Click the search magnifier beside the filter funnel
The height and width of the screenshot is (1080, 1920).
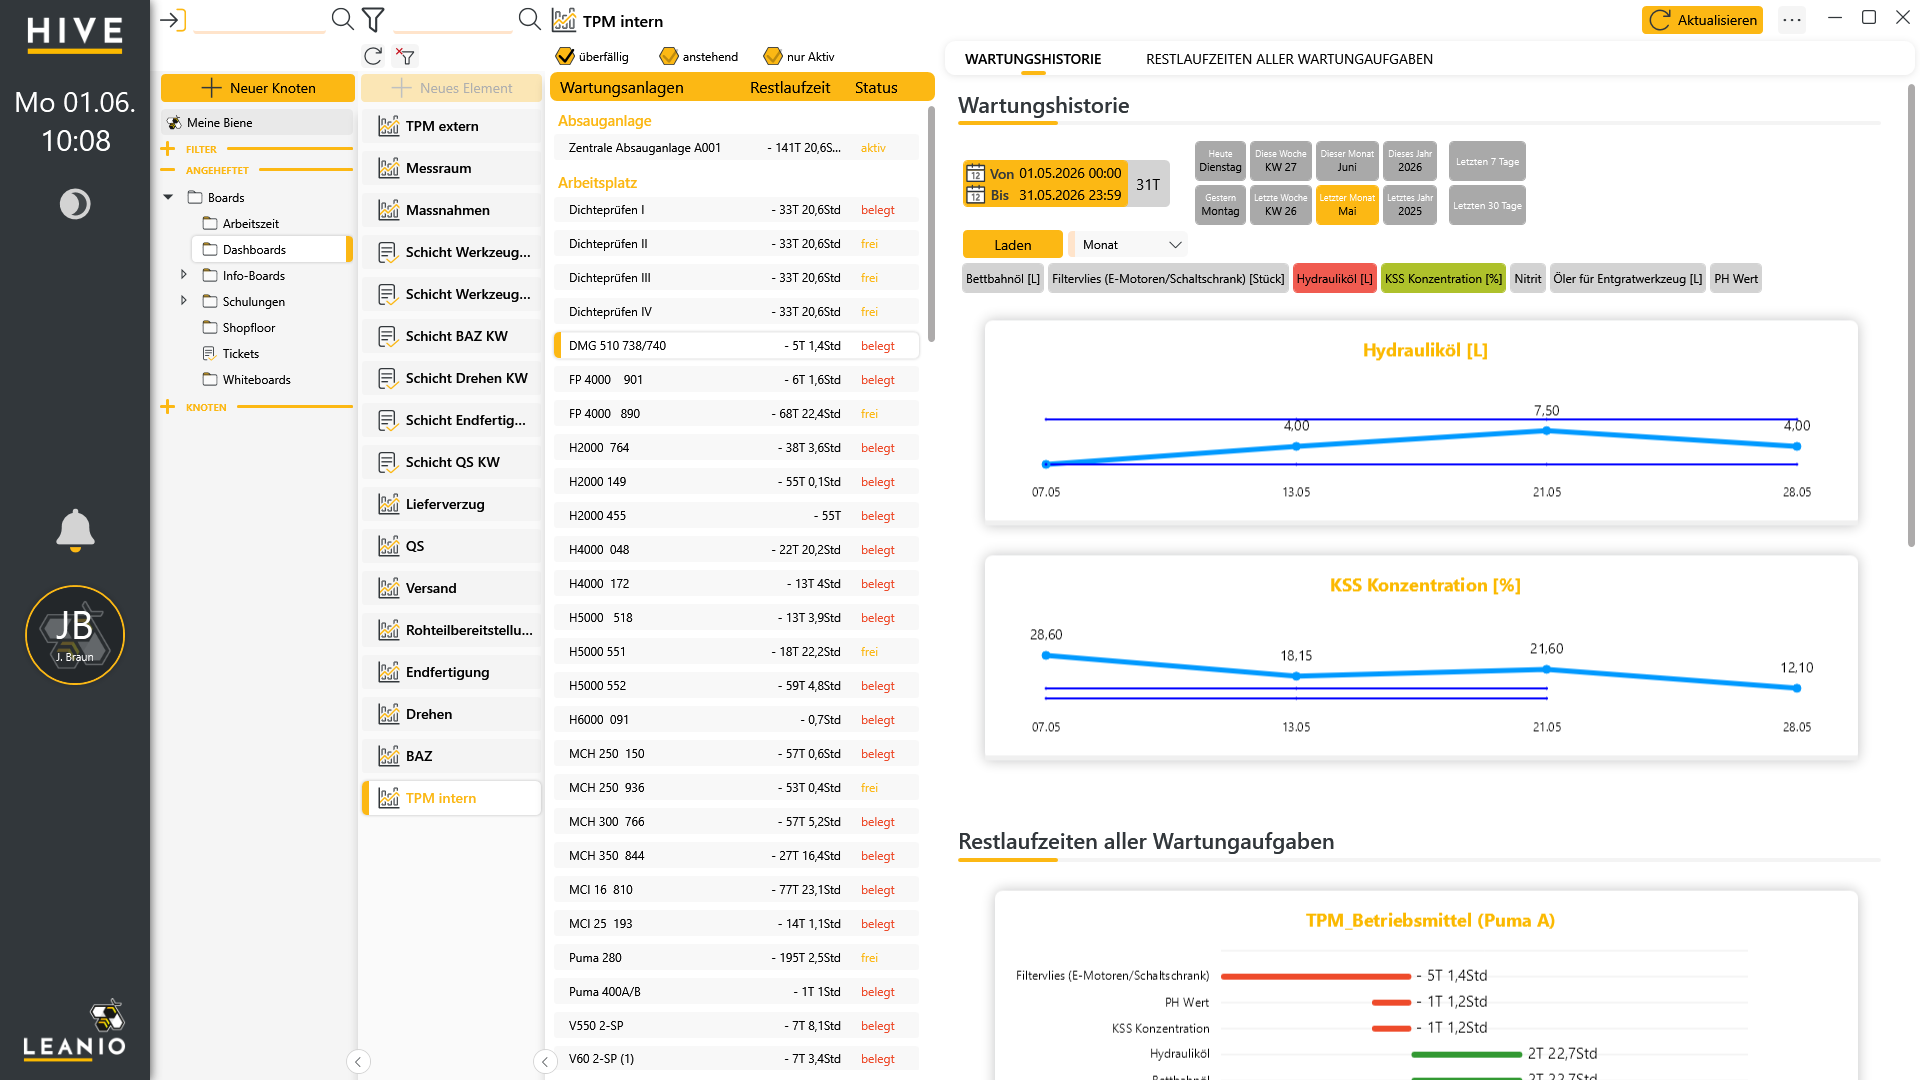342,19
